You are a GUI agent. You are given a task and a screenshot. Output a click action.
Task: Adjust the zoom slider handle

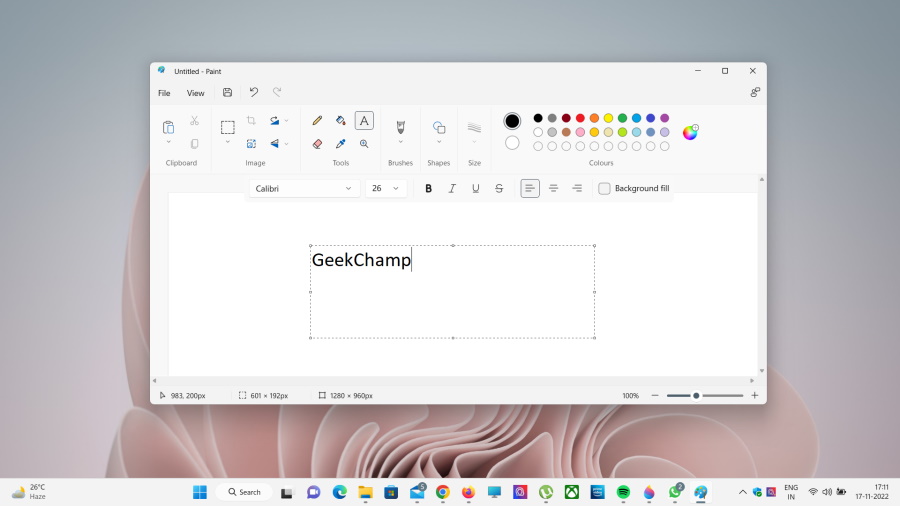696,395
